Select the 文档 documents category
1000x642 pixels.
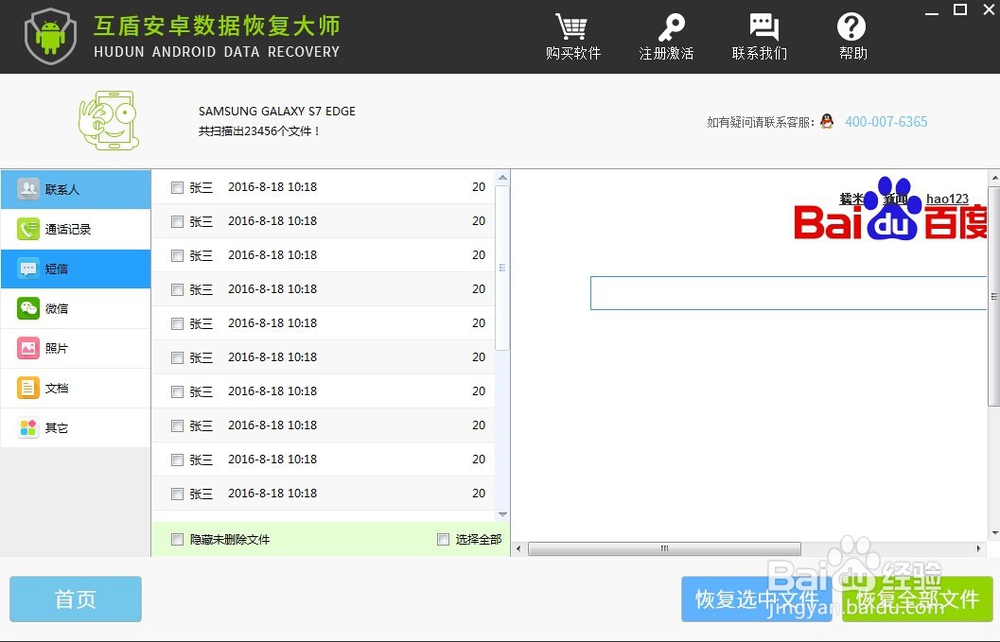pos(75,388)
